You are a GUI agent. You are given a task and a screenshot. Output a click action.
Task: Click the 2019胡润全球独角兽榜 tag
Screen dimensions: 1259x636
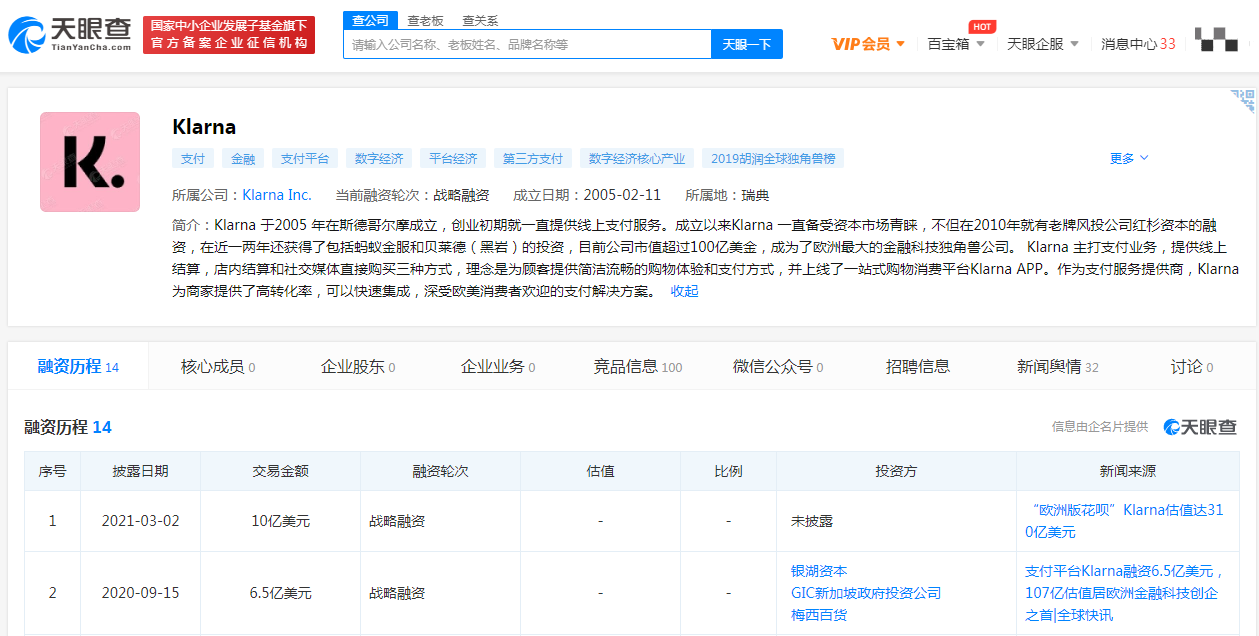pyautogui.click(x=773, y=158)
